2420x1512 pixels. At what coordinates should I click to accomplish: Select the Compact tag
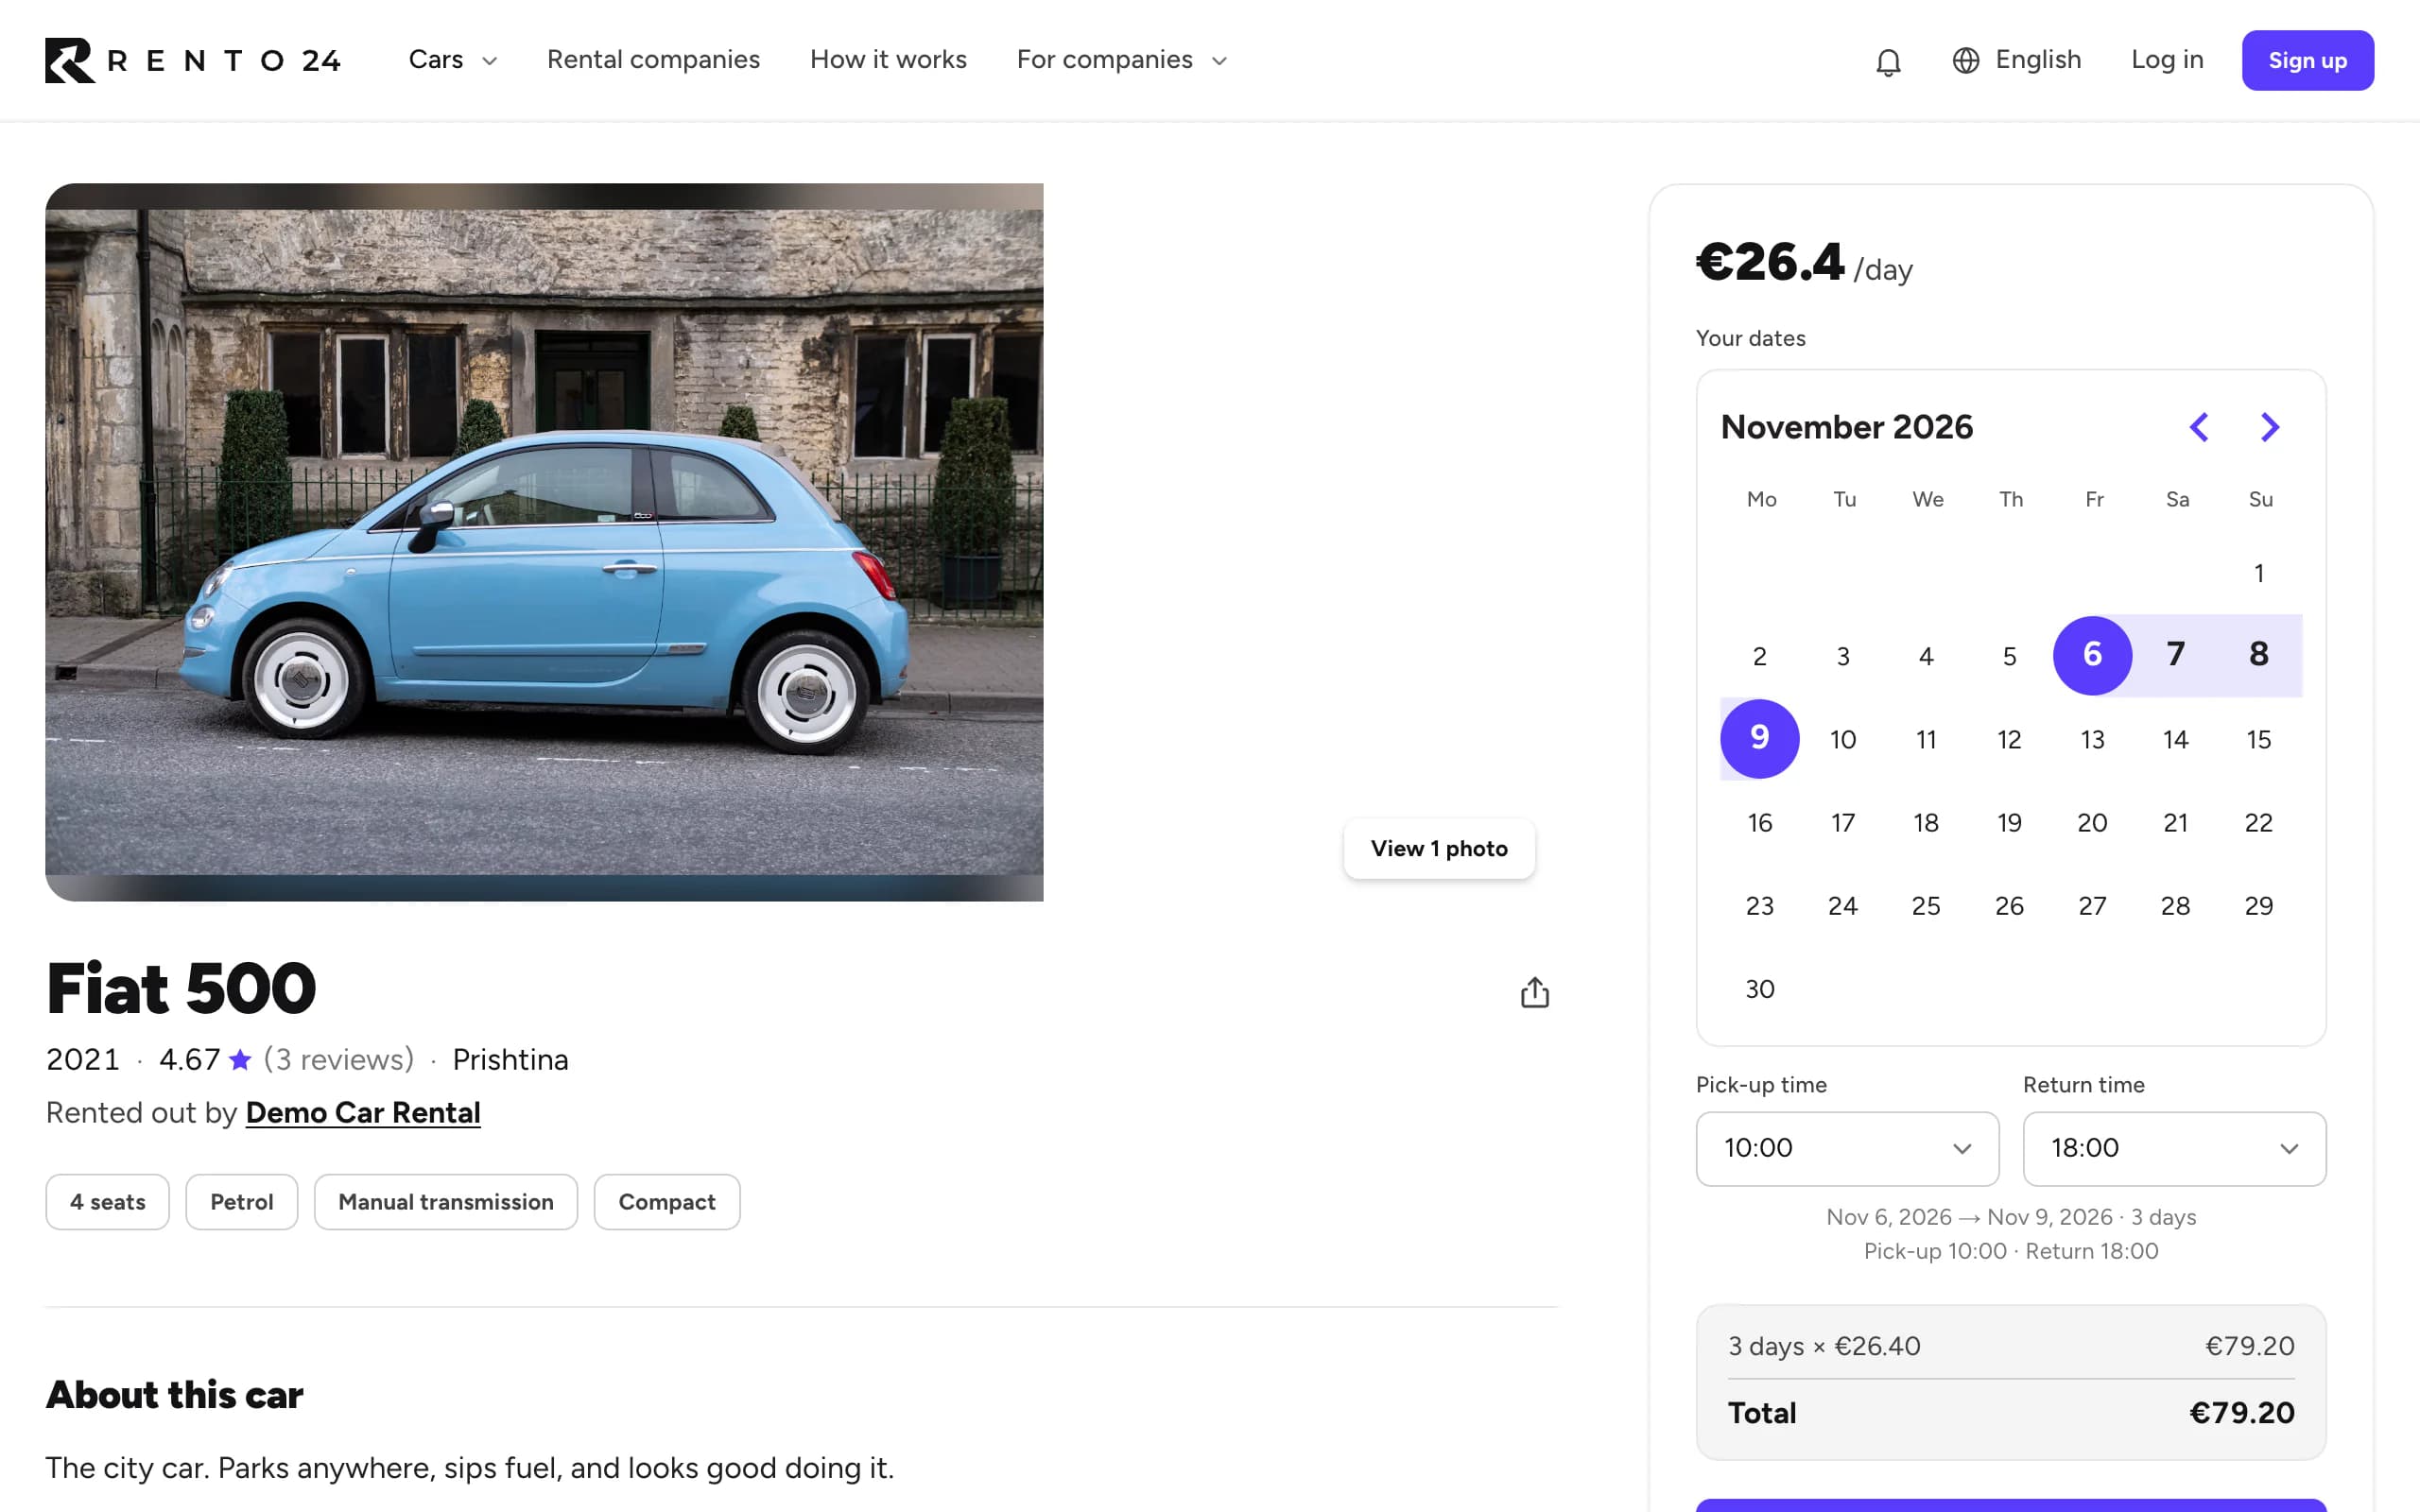(667, 1201)
